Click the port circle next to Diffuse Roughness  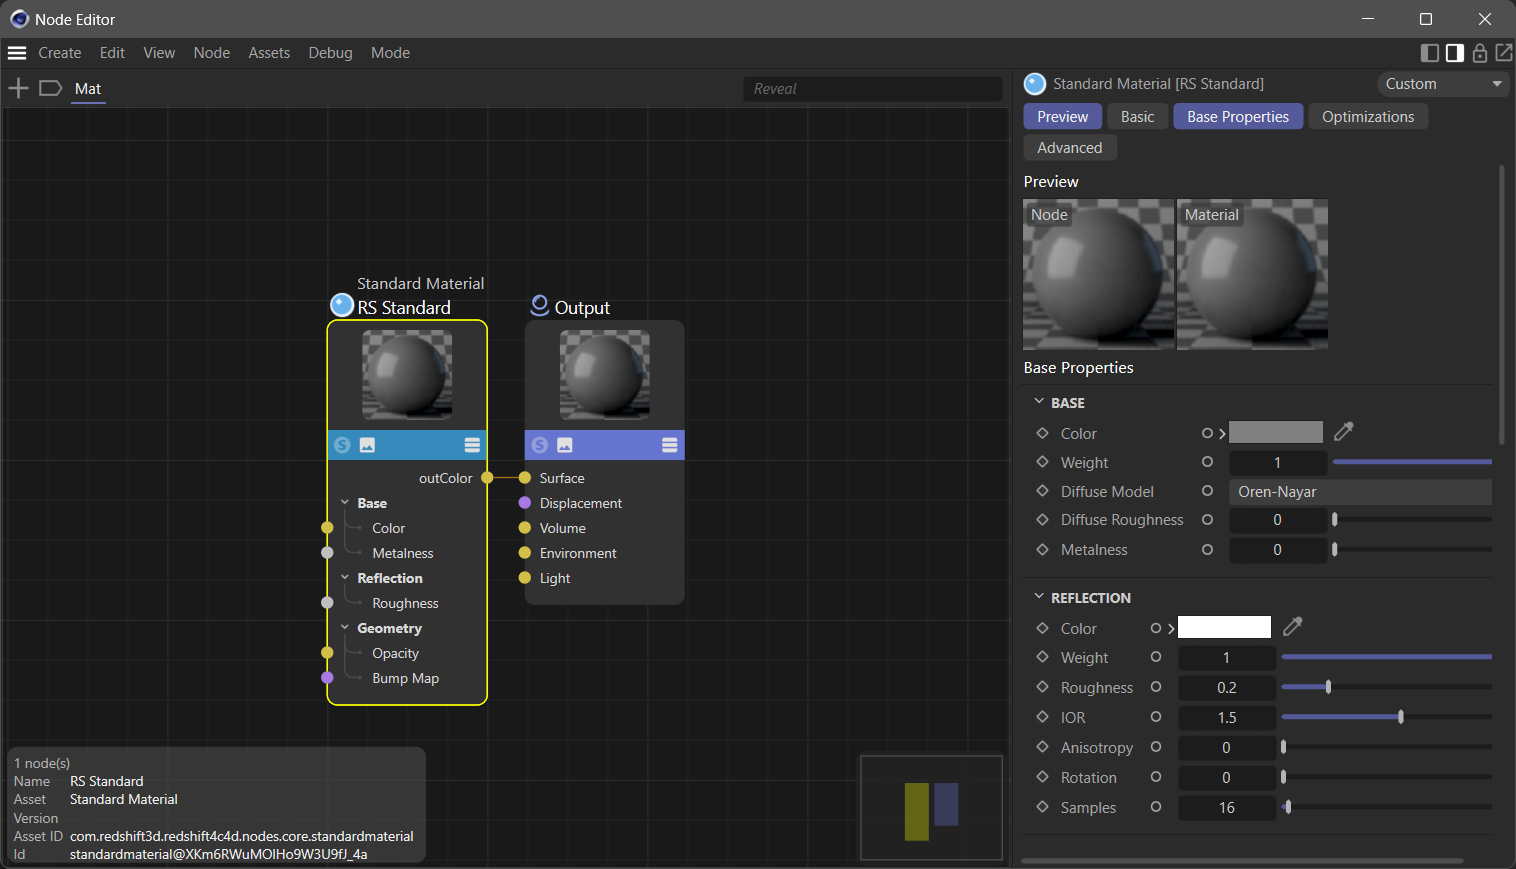[x=1207, y=520]
